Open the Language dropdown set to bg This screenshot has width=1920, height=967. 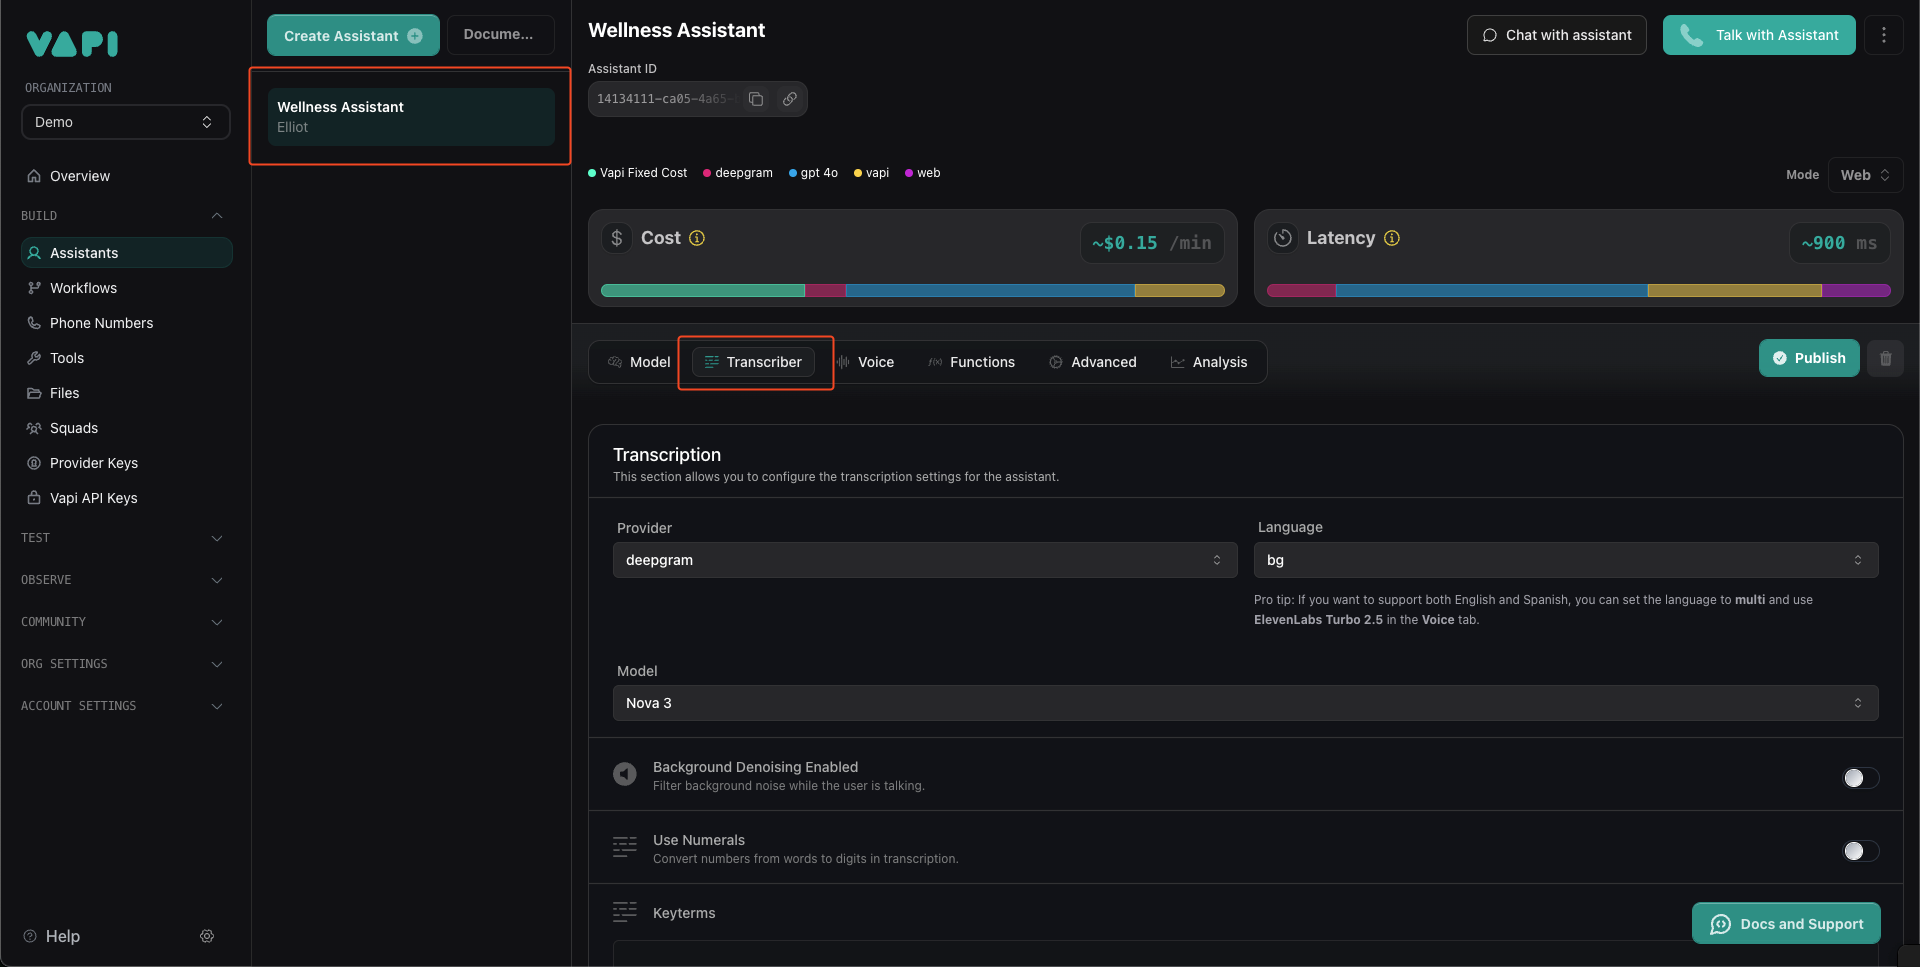[1565, 560]
